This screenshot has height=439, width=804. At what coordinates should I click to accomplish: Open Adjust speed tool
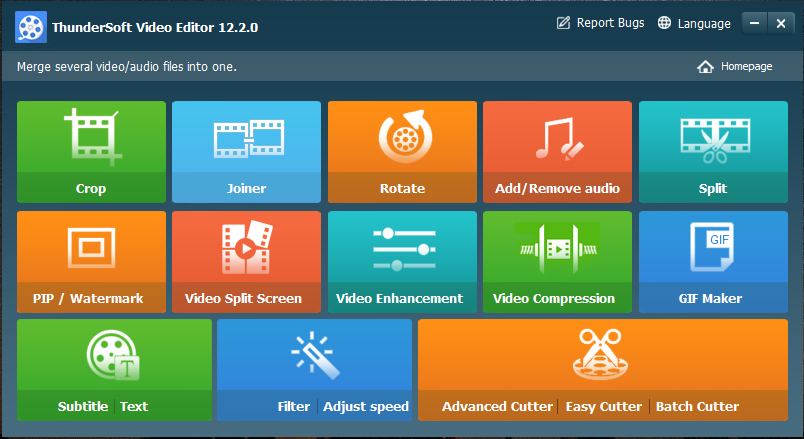pos(366,407)
